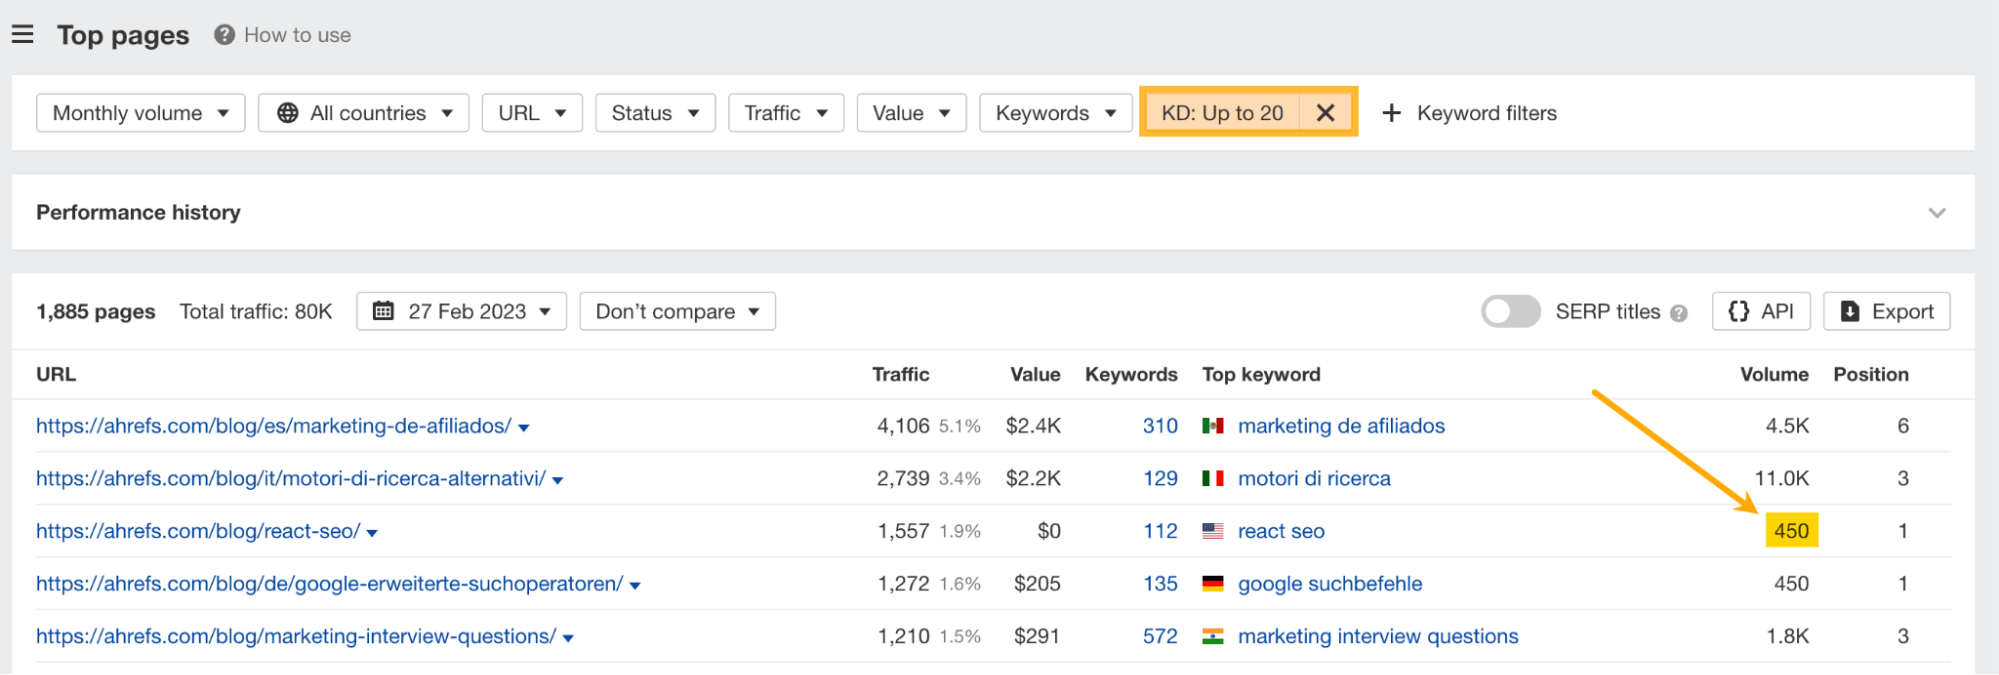Click the 129 keywords count
This screenshot has height=675, width=1999.
click(1160, 479)
